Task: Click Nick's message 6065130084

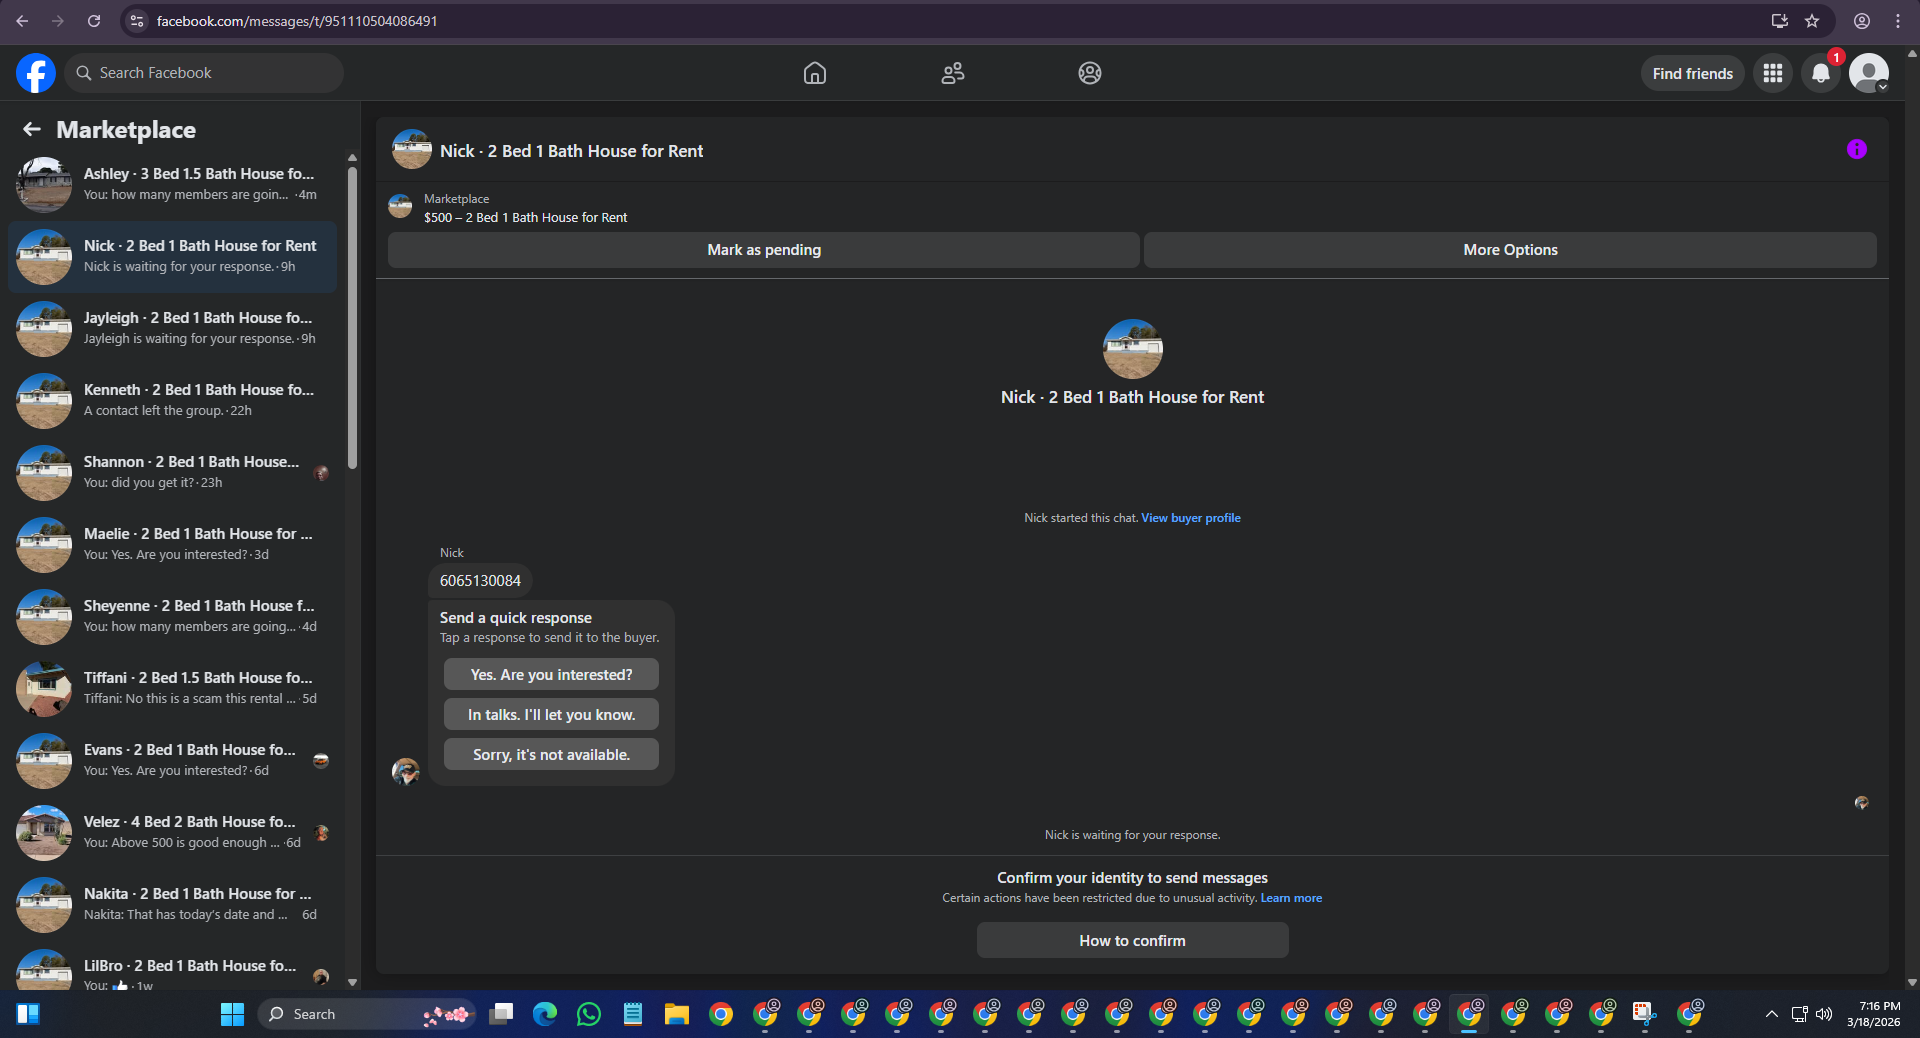Action: 480,580
